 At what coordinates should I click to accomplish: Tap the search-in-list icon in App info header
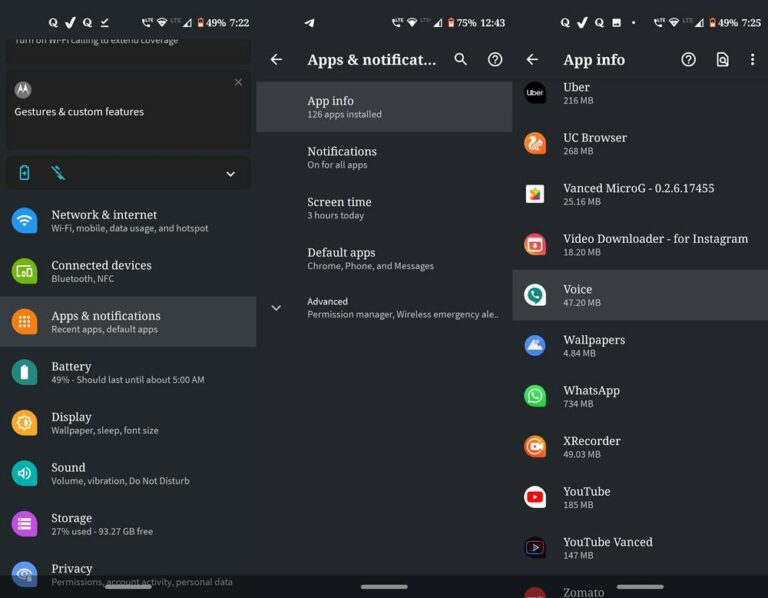tap(722, 60)
